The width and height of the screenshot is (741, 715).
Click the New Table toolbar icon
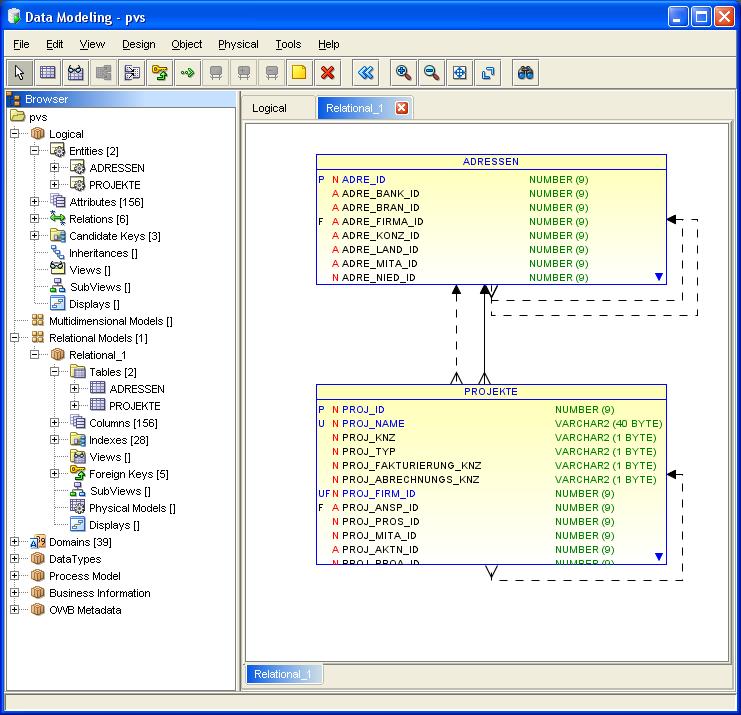pos(48,73)
